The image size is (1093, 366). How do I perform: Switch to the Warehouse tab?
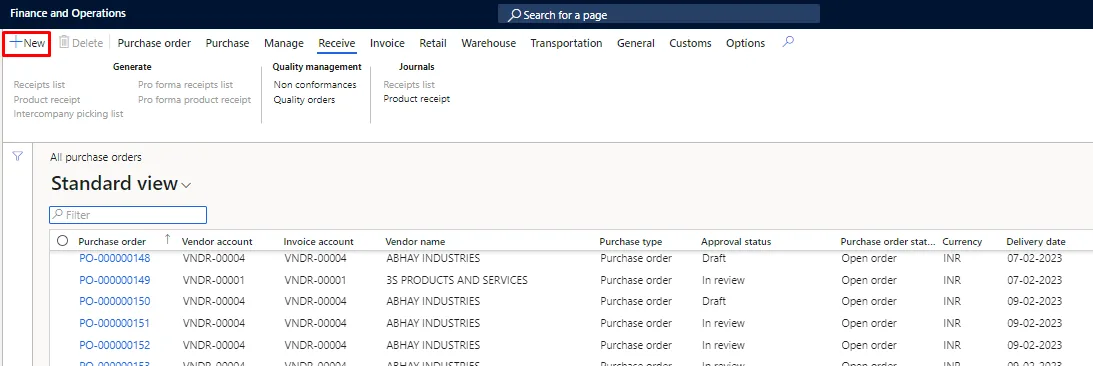click(x=489, y=43)
